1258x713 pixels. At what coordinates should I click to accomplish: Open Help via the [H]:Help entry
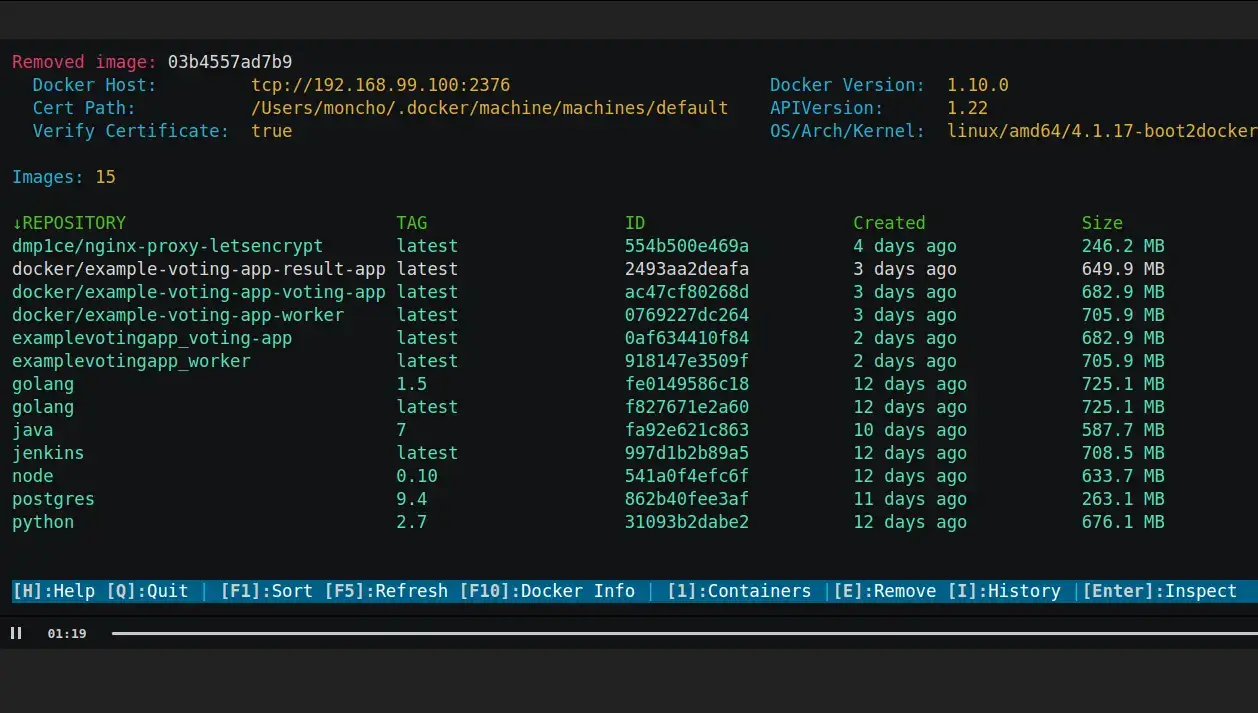tap(53, 591)
